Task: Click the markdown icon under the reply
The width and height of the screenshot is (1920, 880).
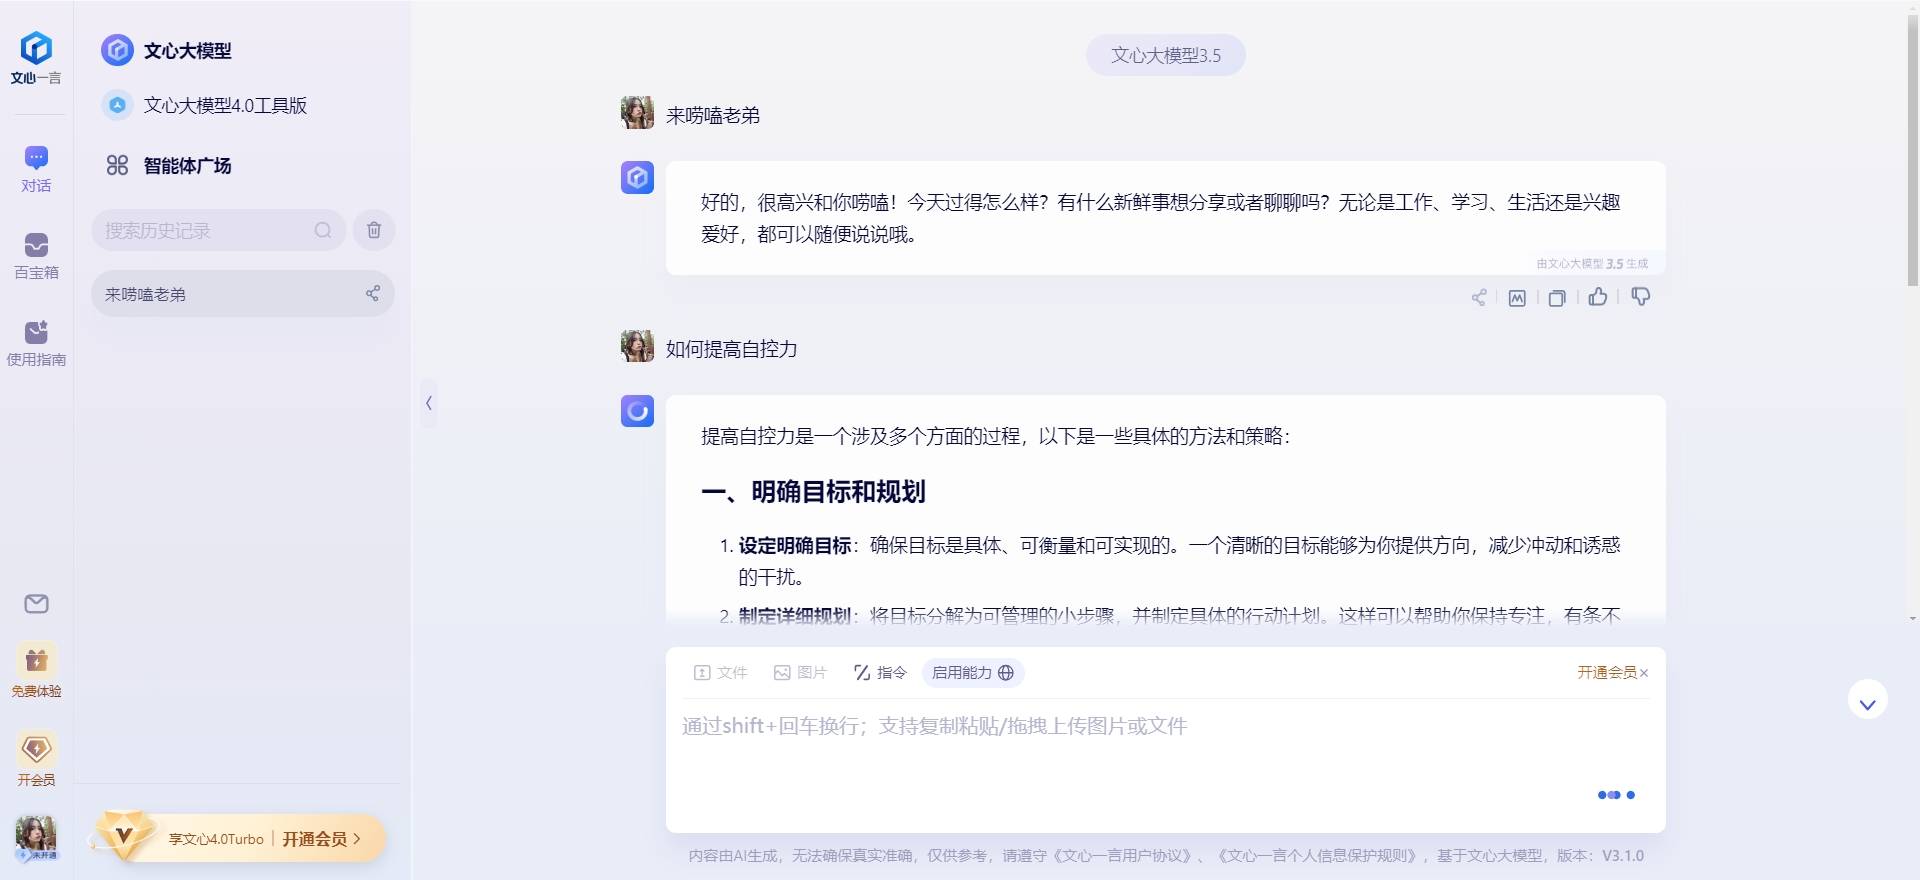Action: point(1517,298)
